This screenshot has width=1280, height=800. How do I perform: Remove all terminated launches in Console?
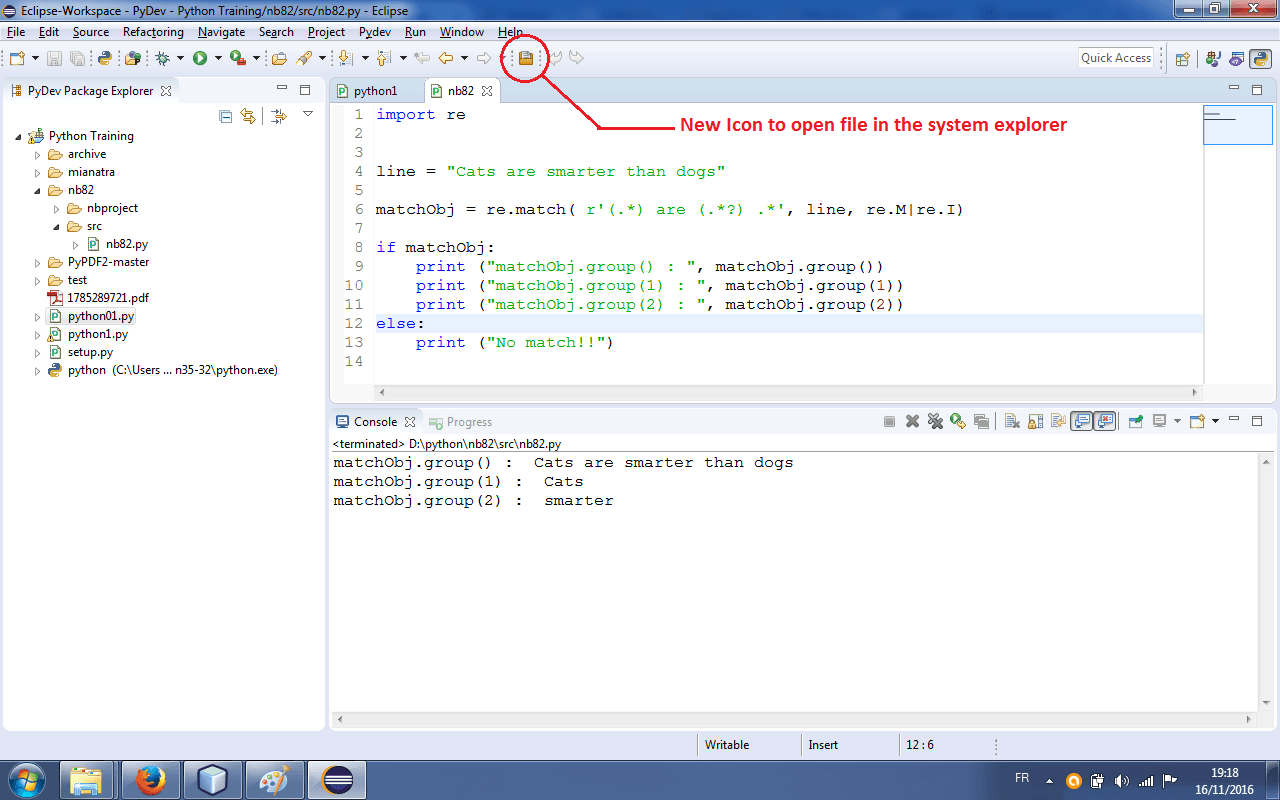pyautogui.click(x=935, y=422)
